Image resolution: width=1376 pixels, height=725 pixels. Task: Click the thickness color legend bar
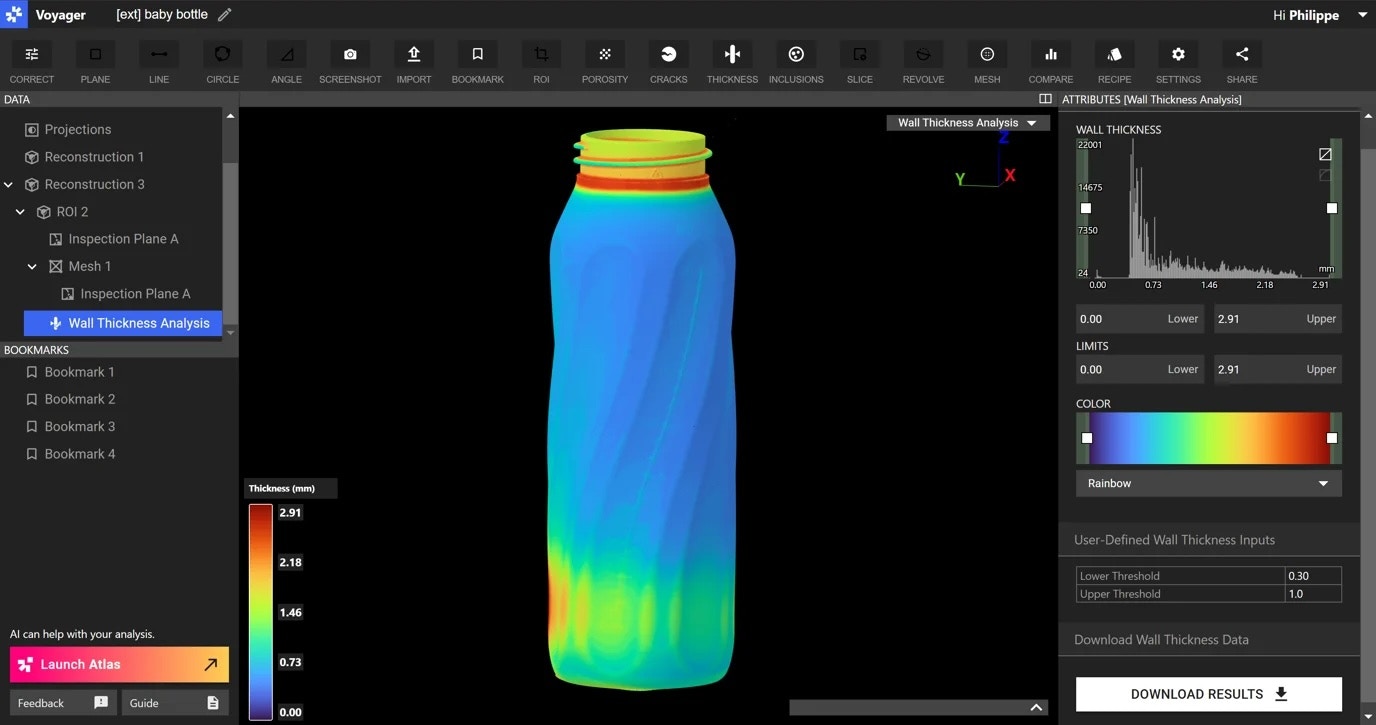(x=260, y=612)
